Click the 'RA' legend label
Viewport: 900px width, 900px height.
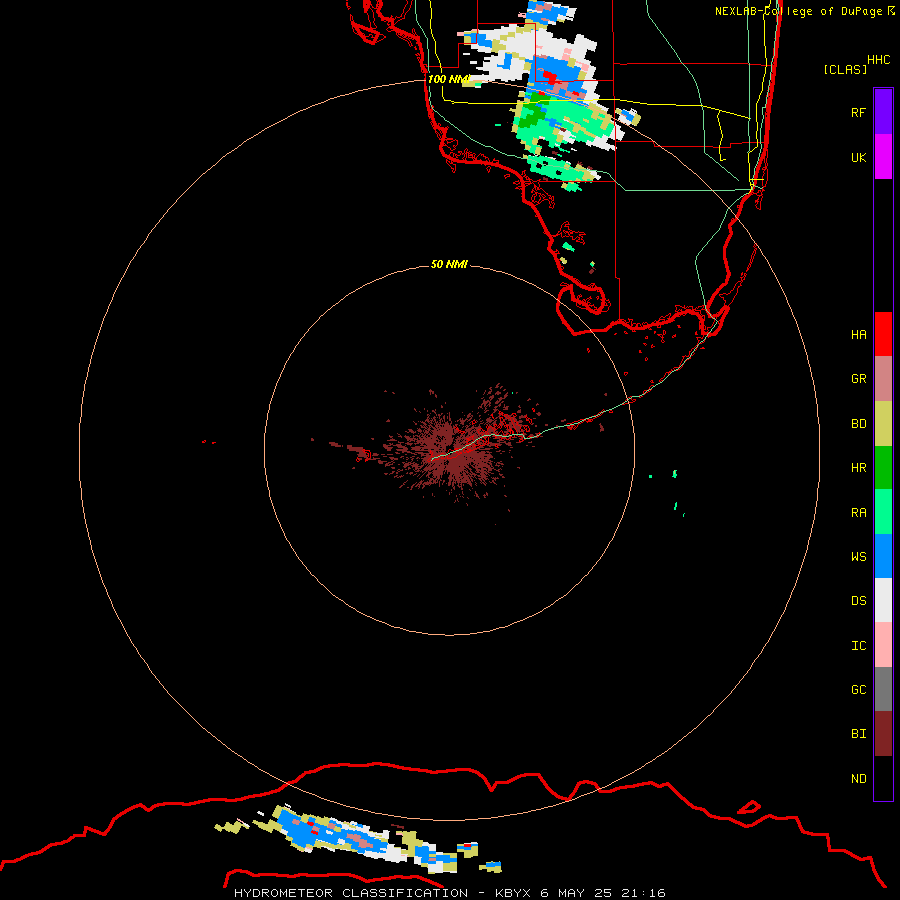tap(858, 513)
